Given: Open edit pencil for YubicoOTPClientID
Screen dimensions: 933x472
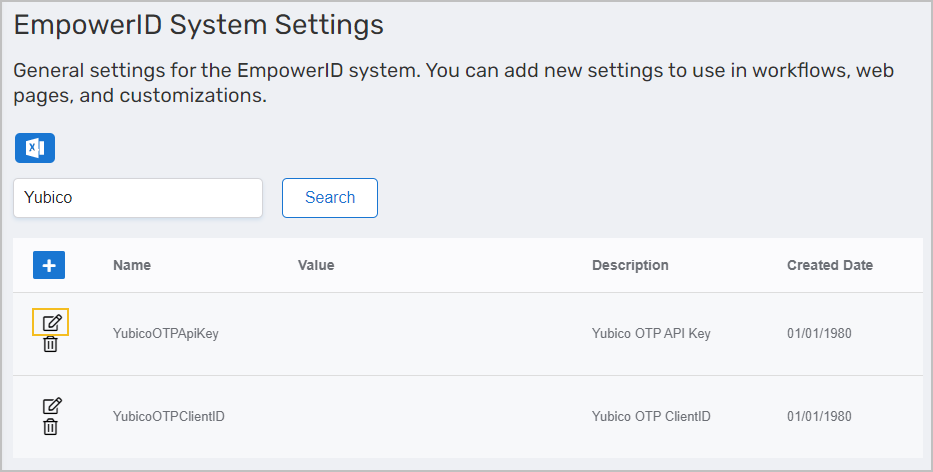Looking at the screenshot, I should pos(51,405).
